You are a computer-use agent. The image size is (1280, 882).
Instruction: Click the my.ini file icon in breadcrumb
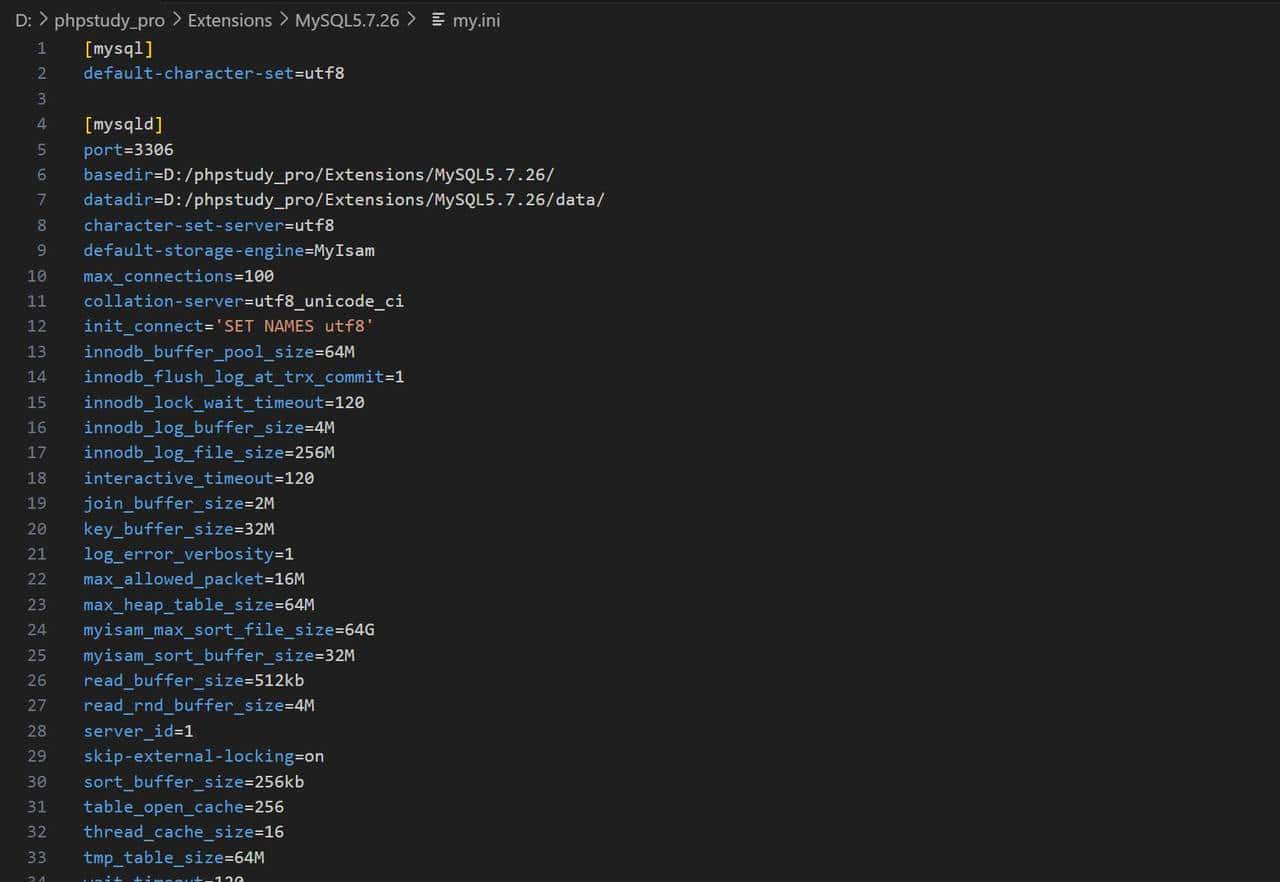438,20
